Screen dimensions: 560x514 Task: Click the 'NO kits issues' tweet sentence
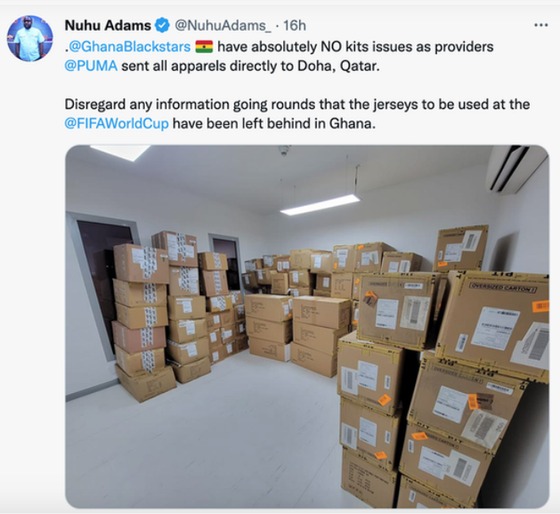tap(279, 56)
